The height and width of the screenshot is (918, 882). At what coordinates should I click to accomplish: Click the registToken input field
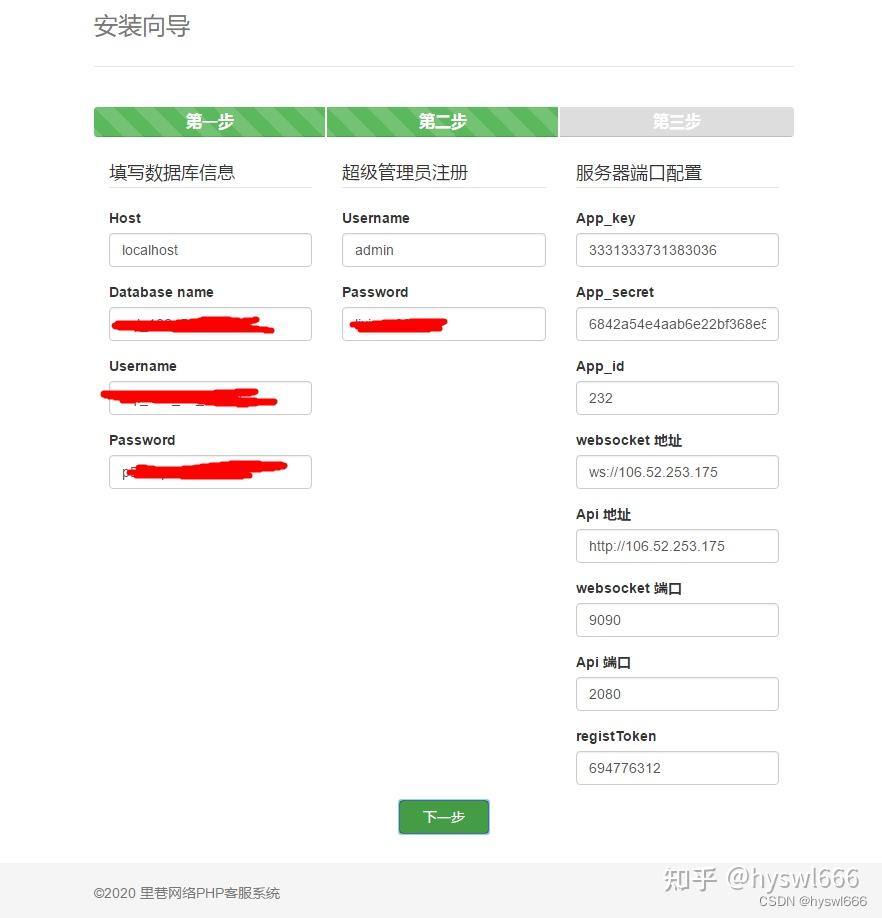point(677,768)
